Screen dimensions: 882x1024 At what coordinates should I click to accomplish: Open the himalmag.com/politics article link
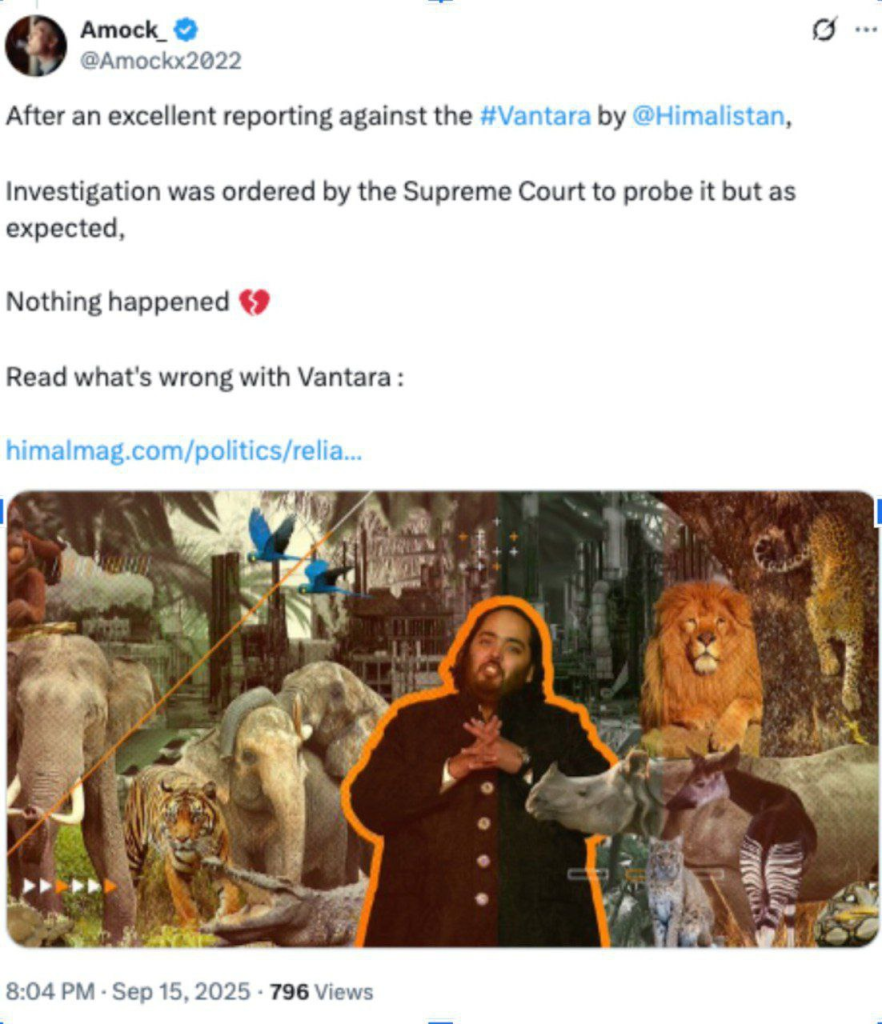pos(183,451)
